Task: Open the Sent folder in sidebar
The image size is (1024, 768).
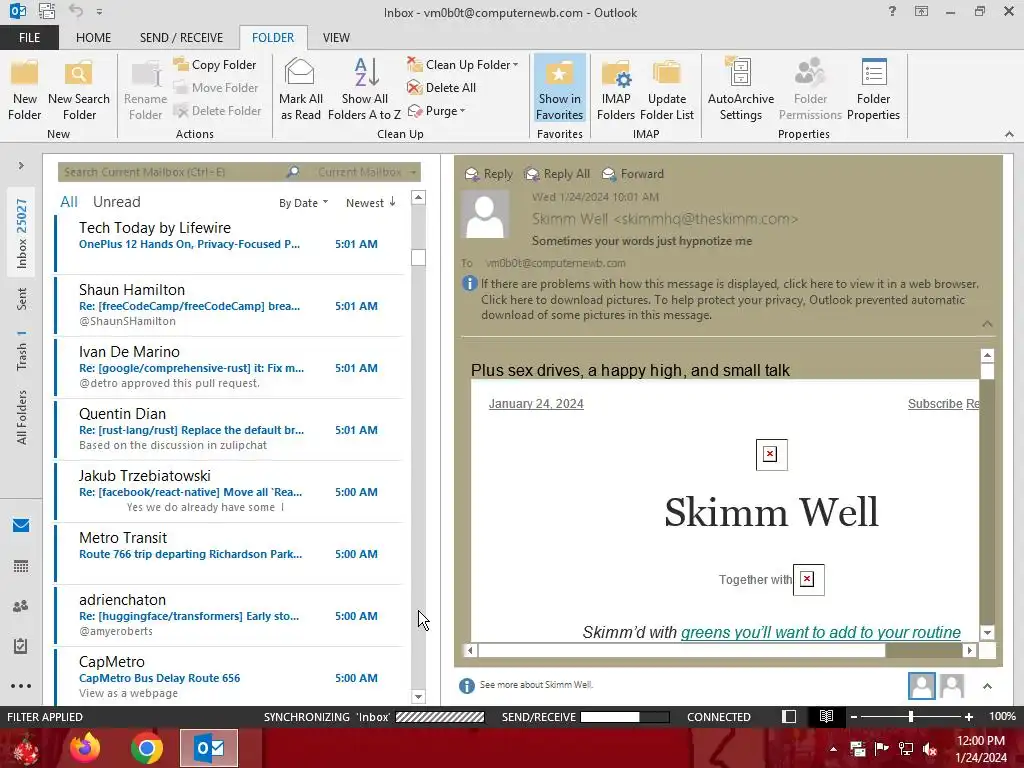Action: (x=22, y=299)
